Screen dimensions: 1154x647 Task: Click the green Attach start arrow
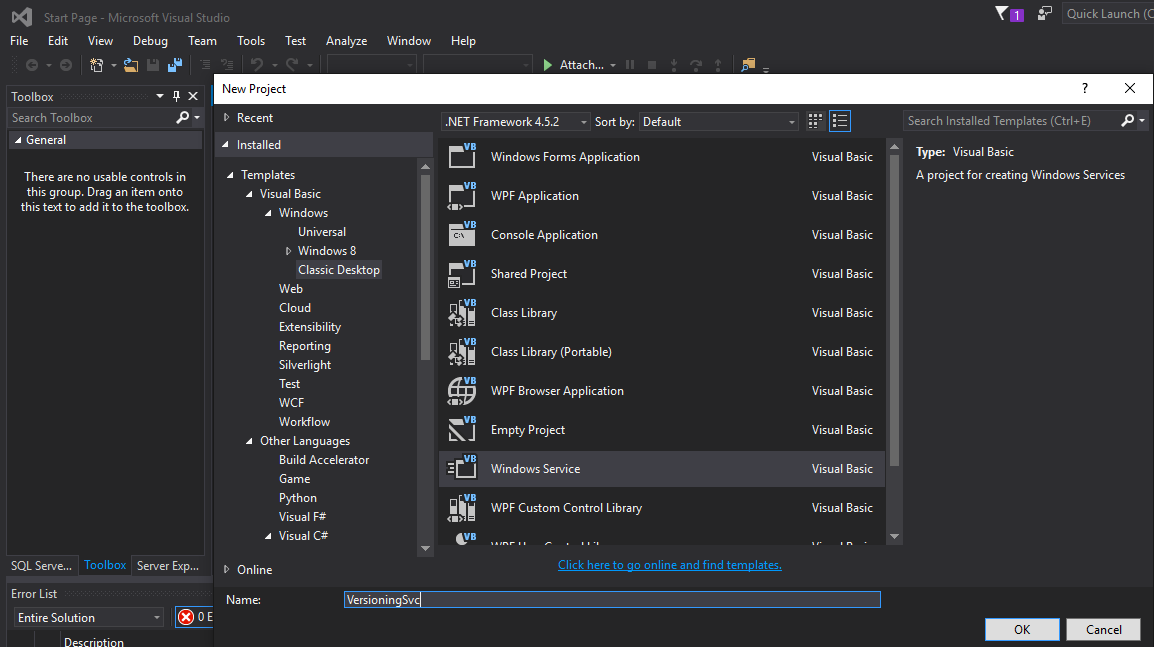tap(548, 65)
